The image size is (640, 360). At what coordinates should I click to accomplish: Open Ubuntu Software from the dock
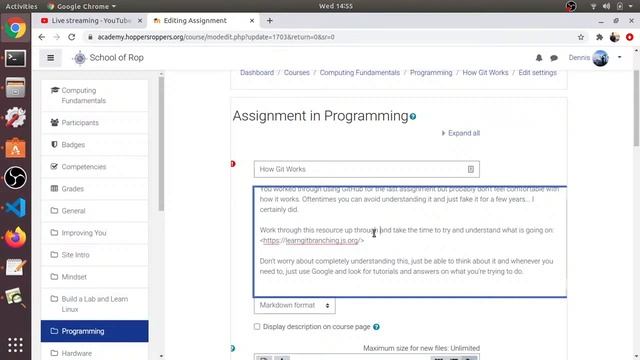(x=16, y=148)
